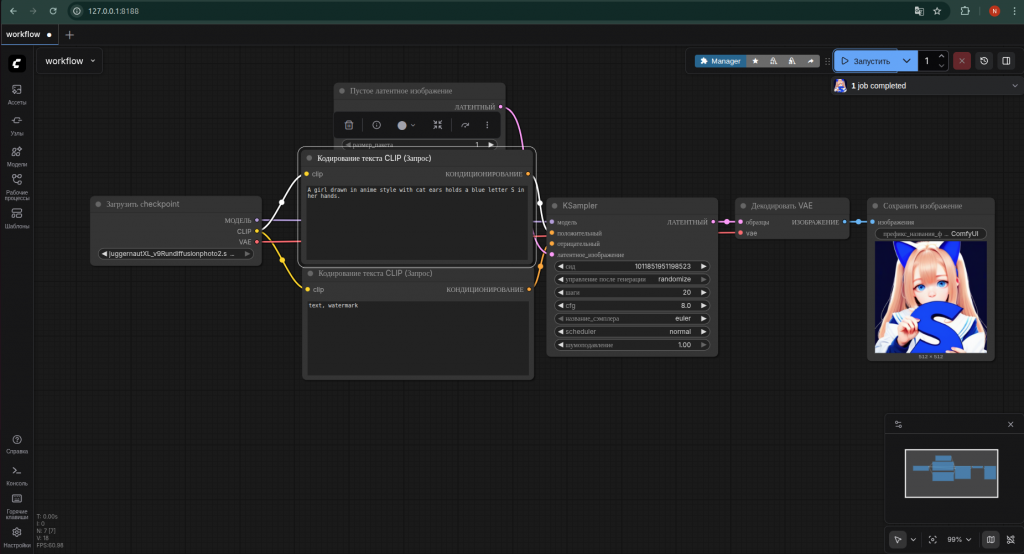Open the node color picker dropdown
1024x554 pixels.
click(406, 125)
